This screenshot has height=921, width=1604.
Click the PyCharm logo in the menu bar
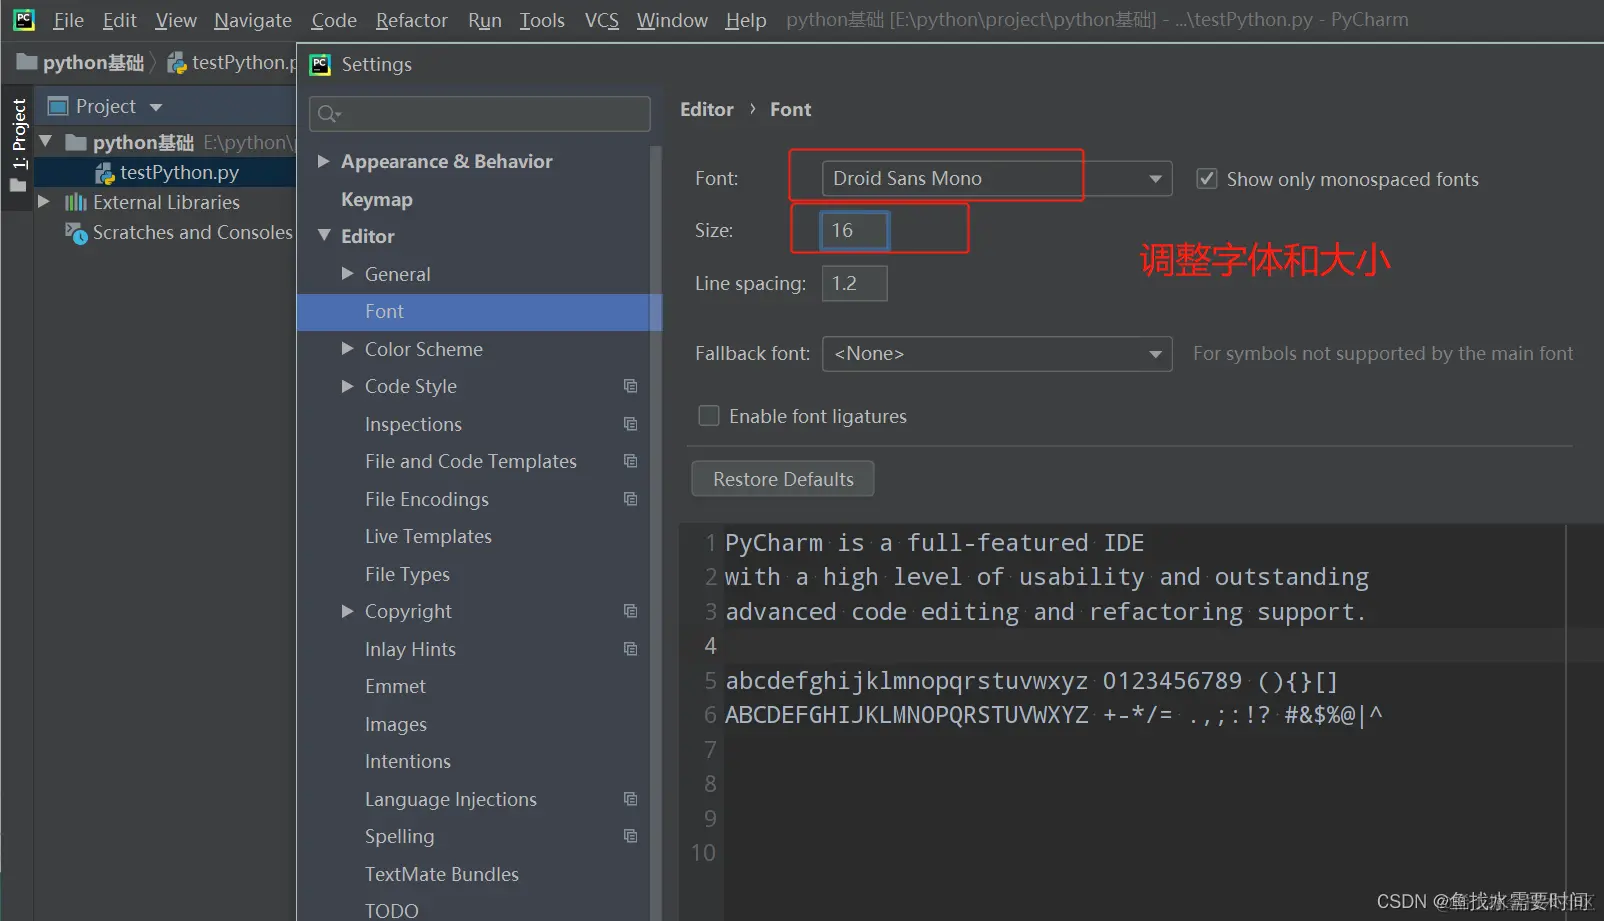click(23, 19)
